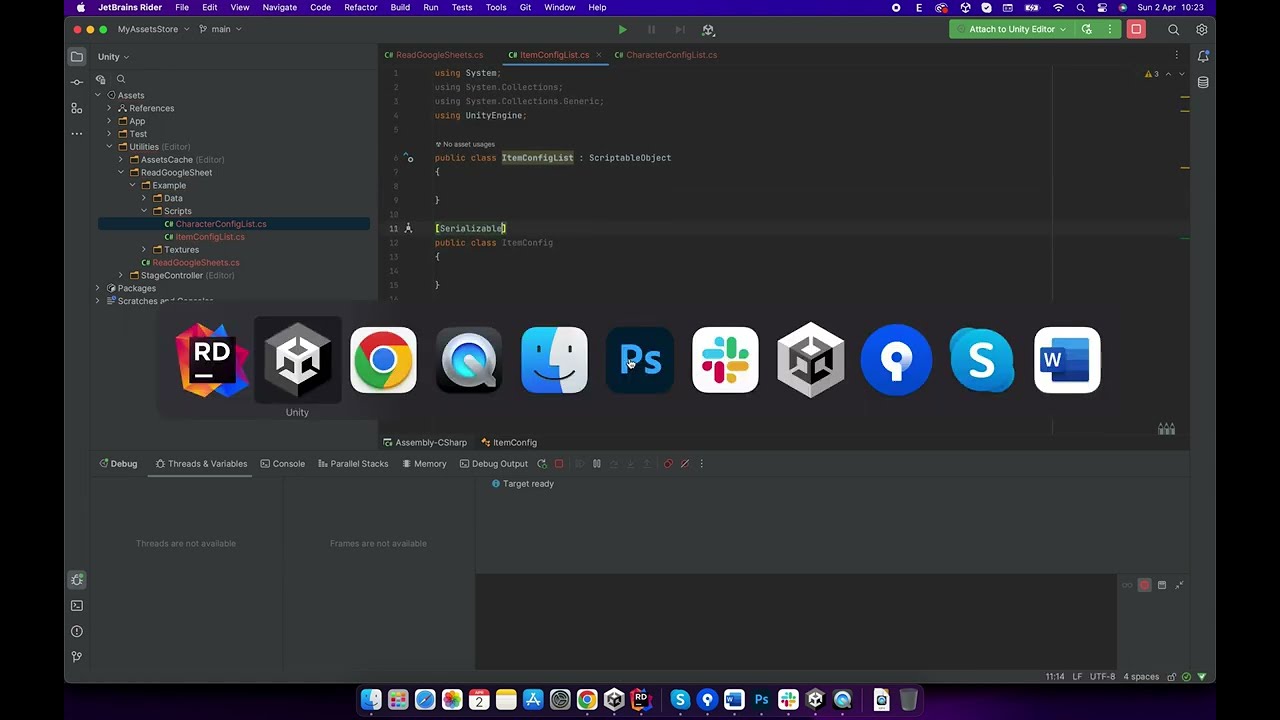Click the Unity editor icon in top toolbar

pyautogui.click(x=708, y=30)
